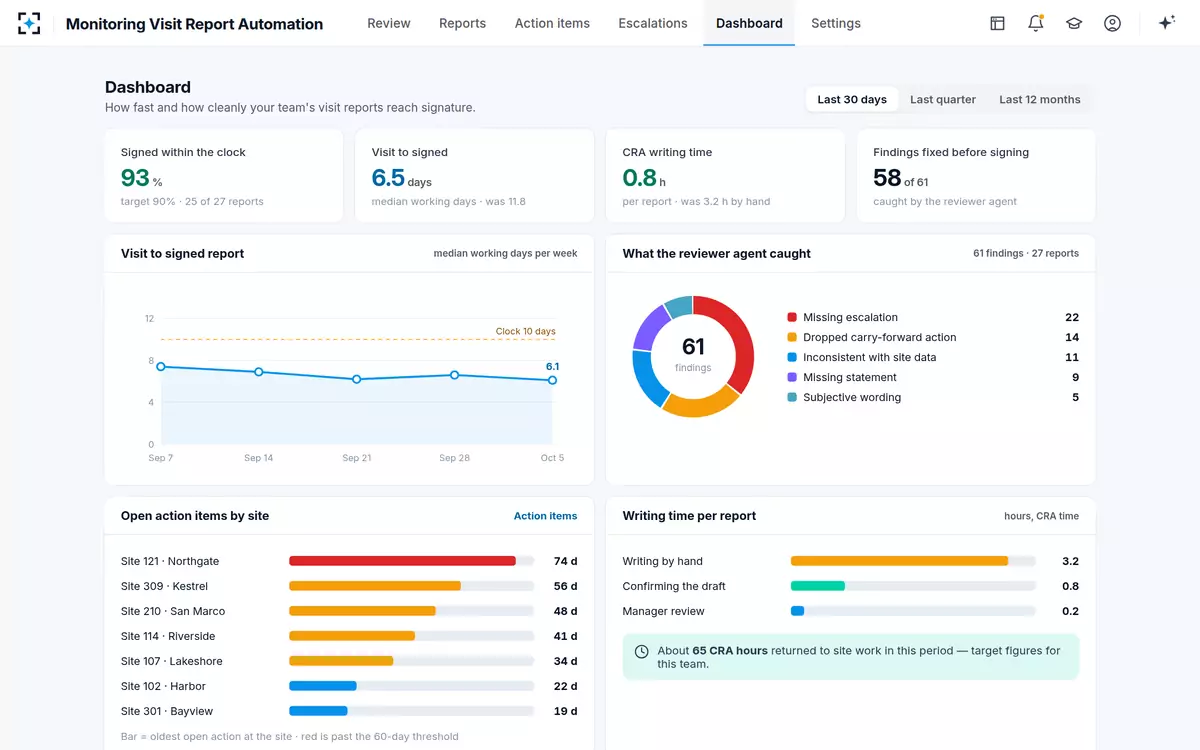Screen dimensions: 1200x750
Task: Click the blue Inconsistent with site data swatch
Action: [792, 357]
